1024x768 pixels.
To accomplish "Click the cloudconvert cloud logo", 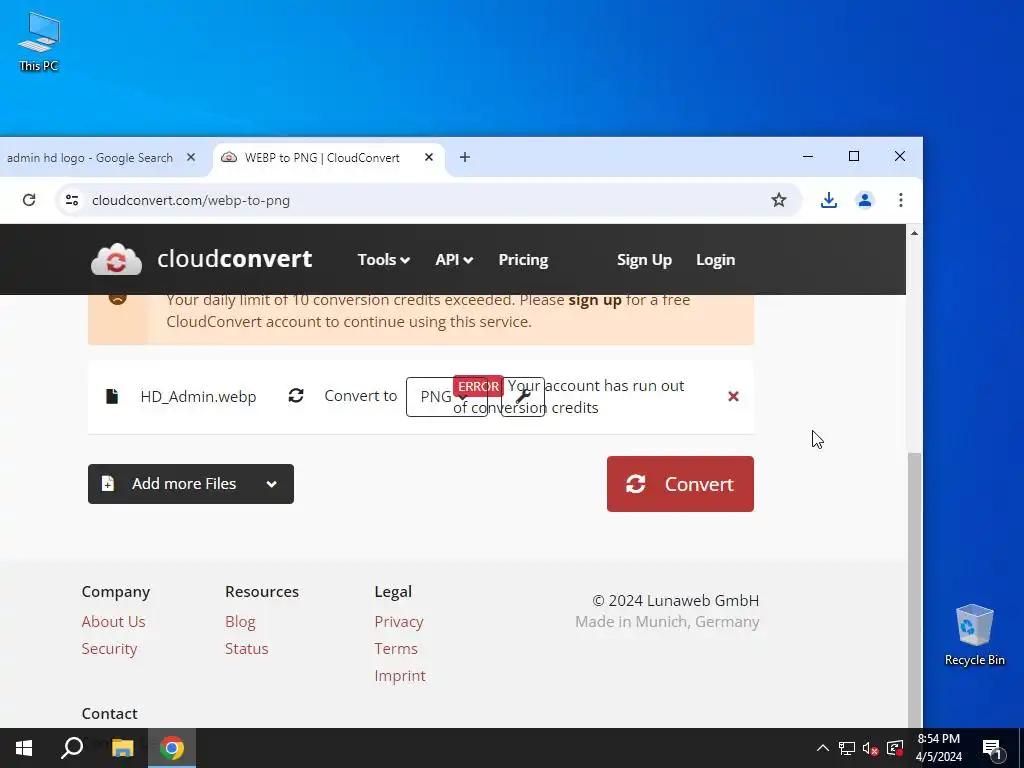I will click(x=116, y=259).
